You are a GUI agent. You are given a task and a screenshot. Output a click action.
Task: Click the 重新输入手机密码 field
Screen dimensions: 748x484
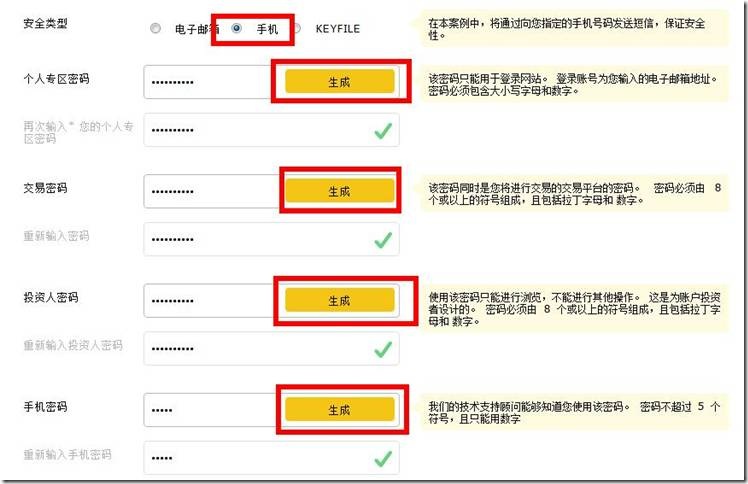(271, 458)
